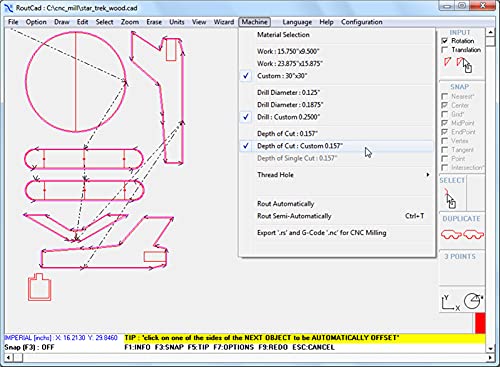Toggle the Rotation checkbox

pos(445,41)
